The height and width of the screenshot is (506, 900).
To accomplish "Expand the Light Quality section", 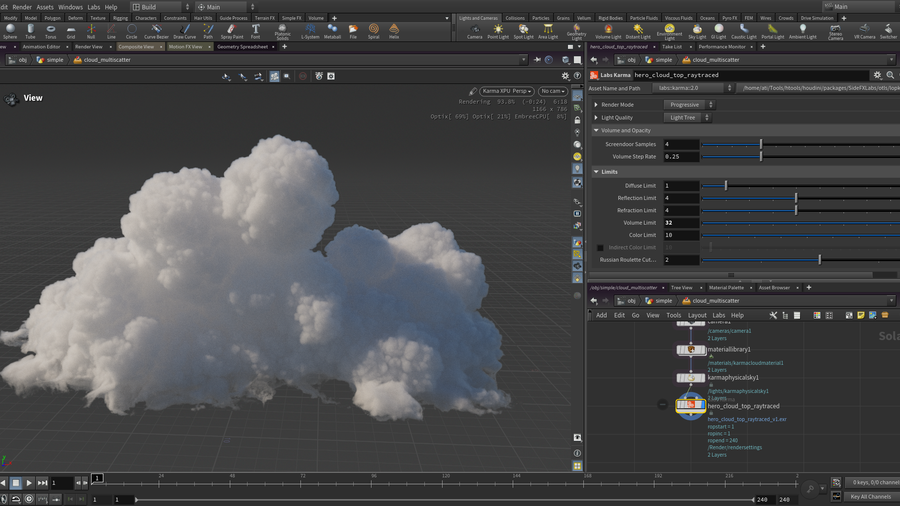I will coord(596,118).
